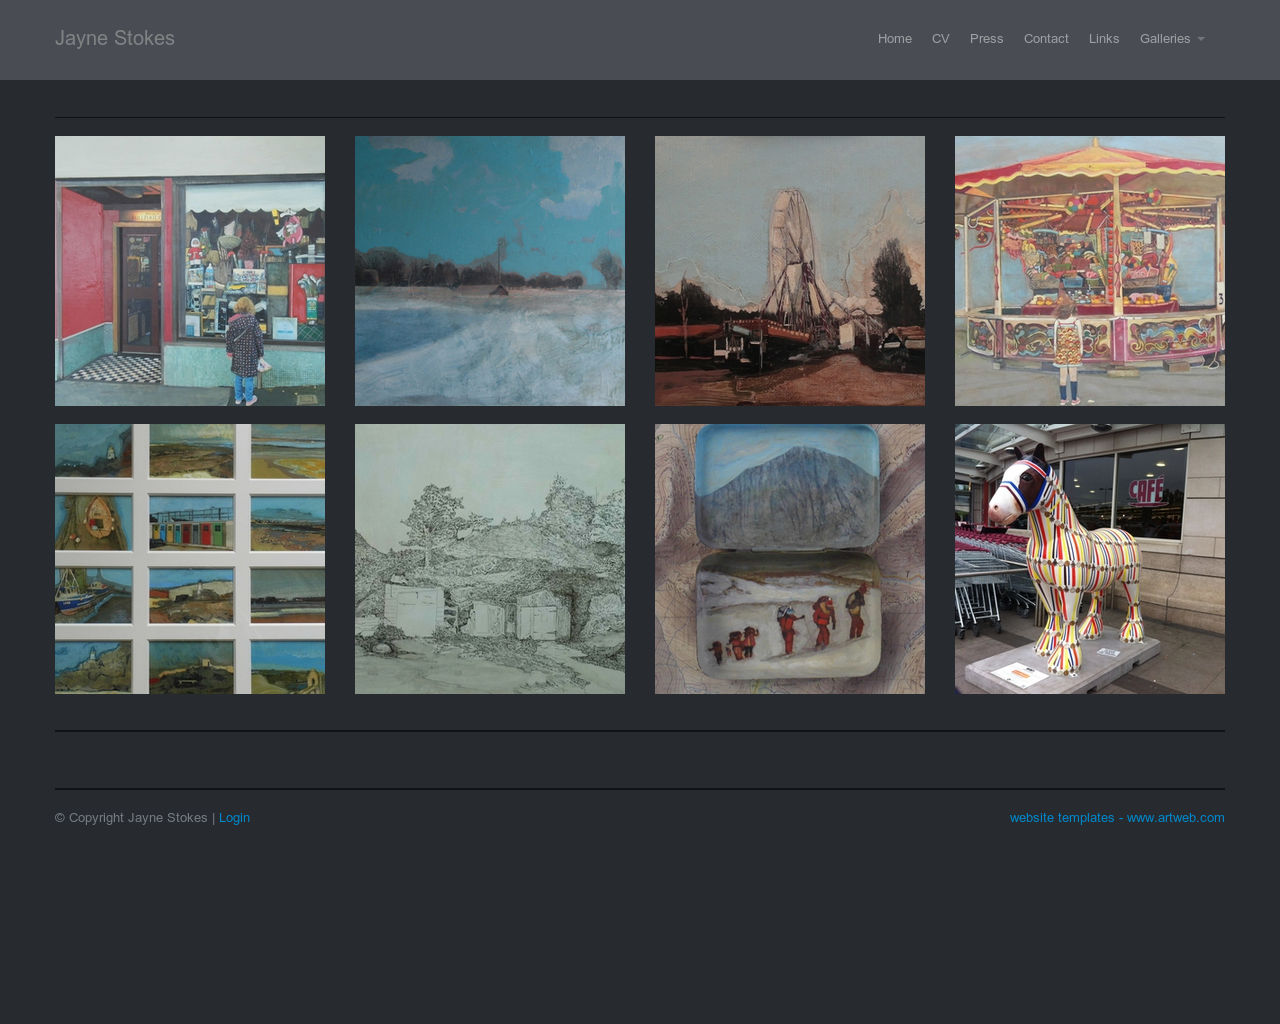The width and height of the screenshot is (1280, 1024).
Task: Open the Contact page
Action: click(1046, 39)
